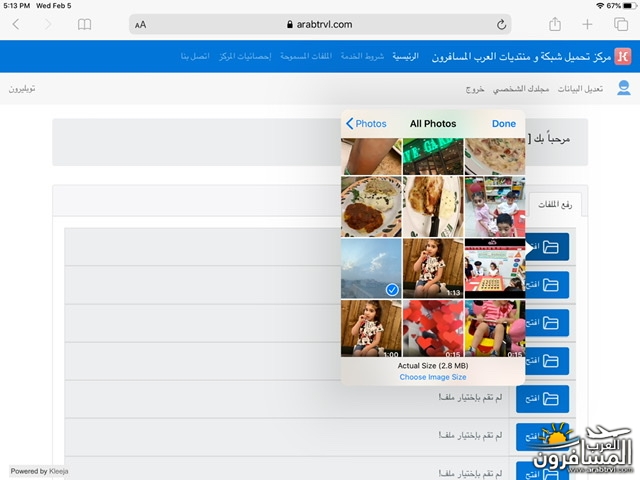Screen dimensions: 640x480
Task: Click the second افتح folder button
Action: coord(547,284)
